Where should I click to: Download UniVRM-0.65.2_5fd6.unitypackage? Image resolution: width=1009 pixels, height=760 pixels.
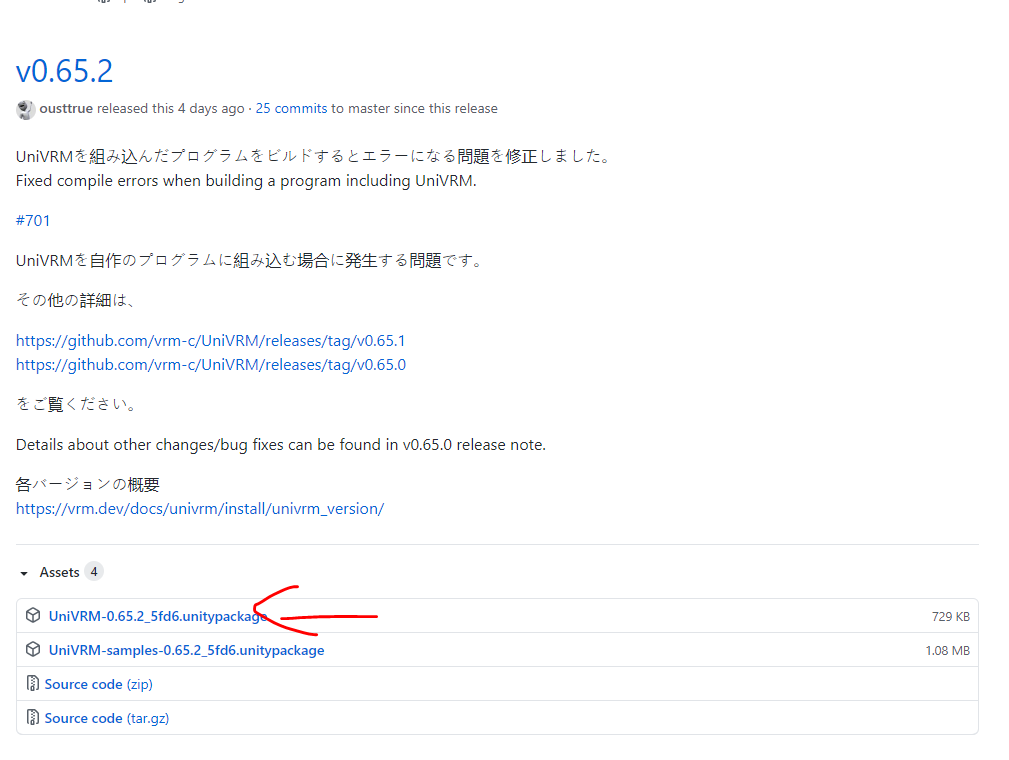[158, 616]
